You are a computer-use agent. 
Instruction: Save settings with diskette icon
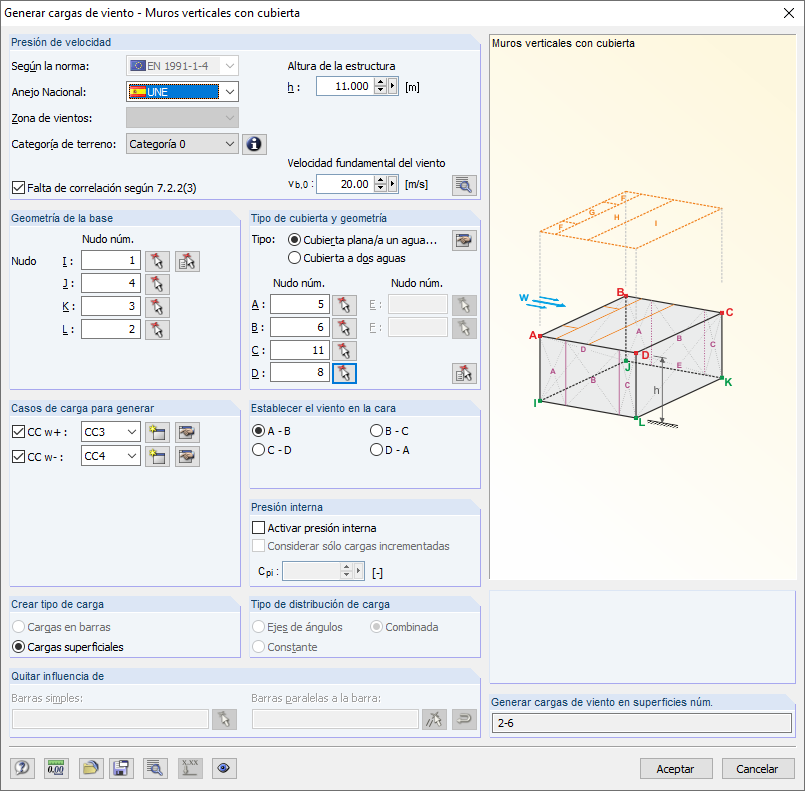[x=121, y=768]
